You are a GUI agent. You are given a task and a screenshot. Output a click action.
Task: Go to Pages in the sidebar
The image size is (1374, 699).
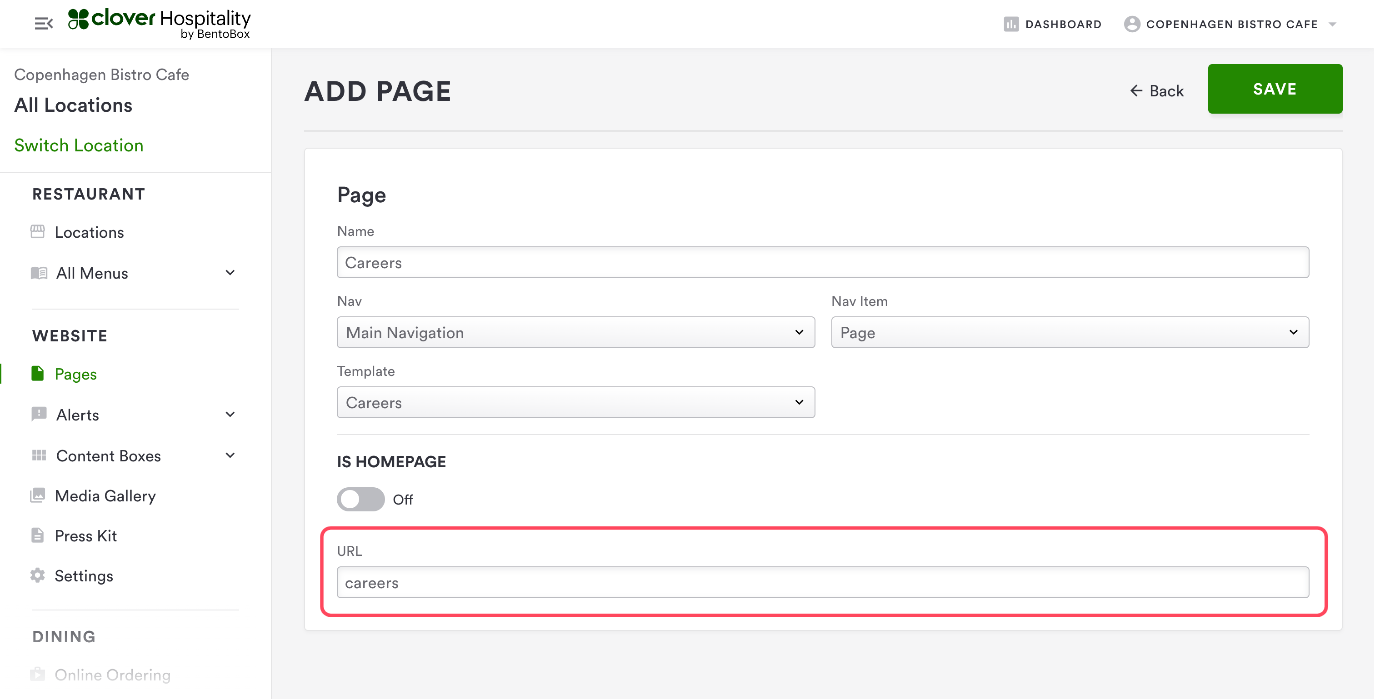75,374
